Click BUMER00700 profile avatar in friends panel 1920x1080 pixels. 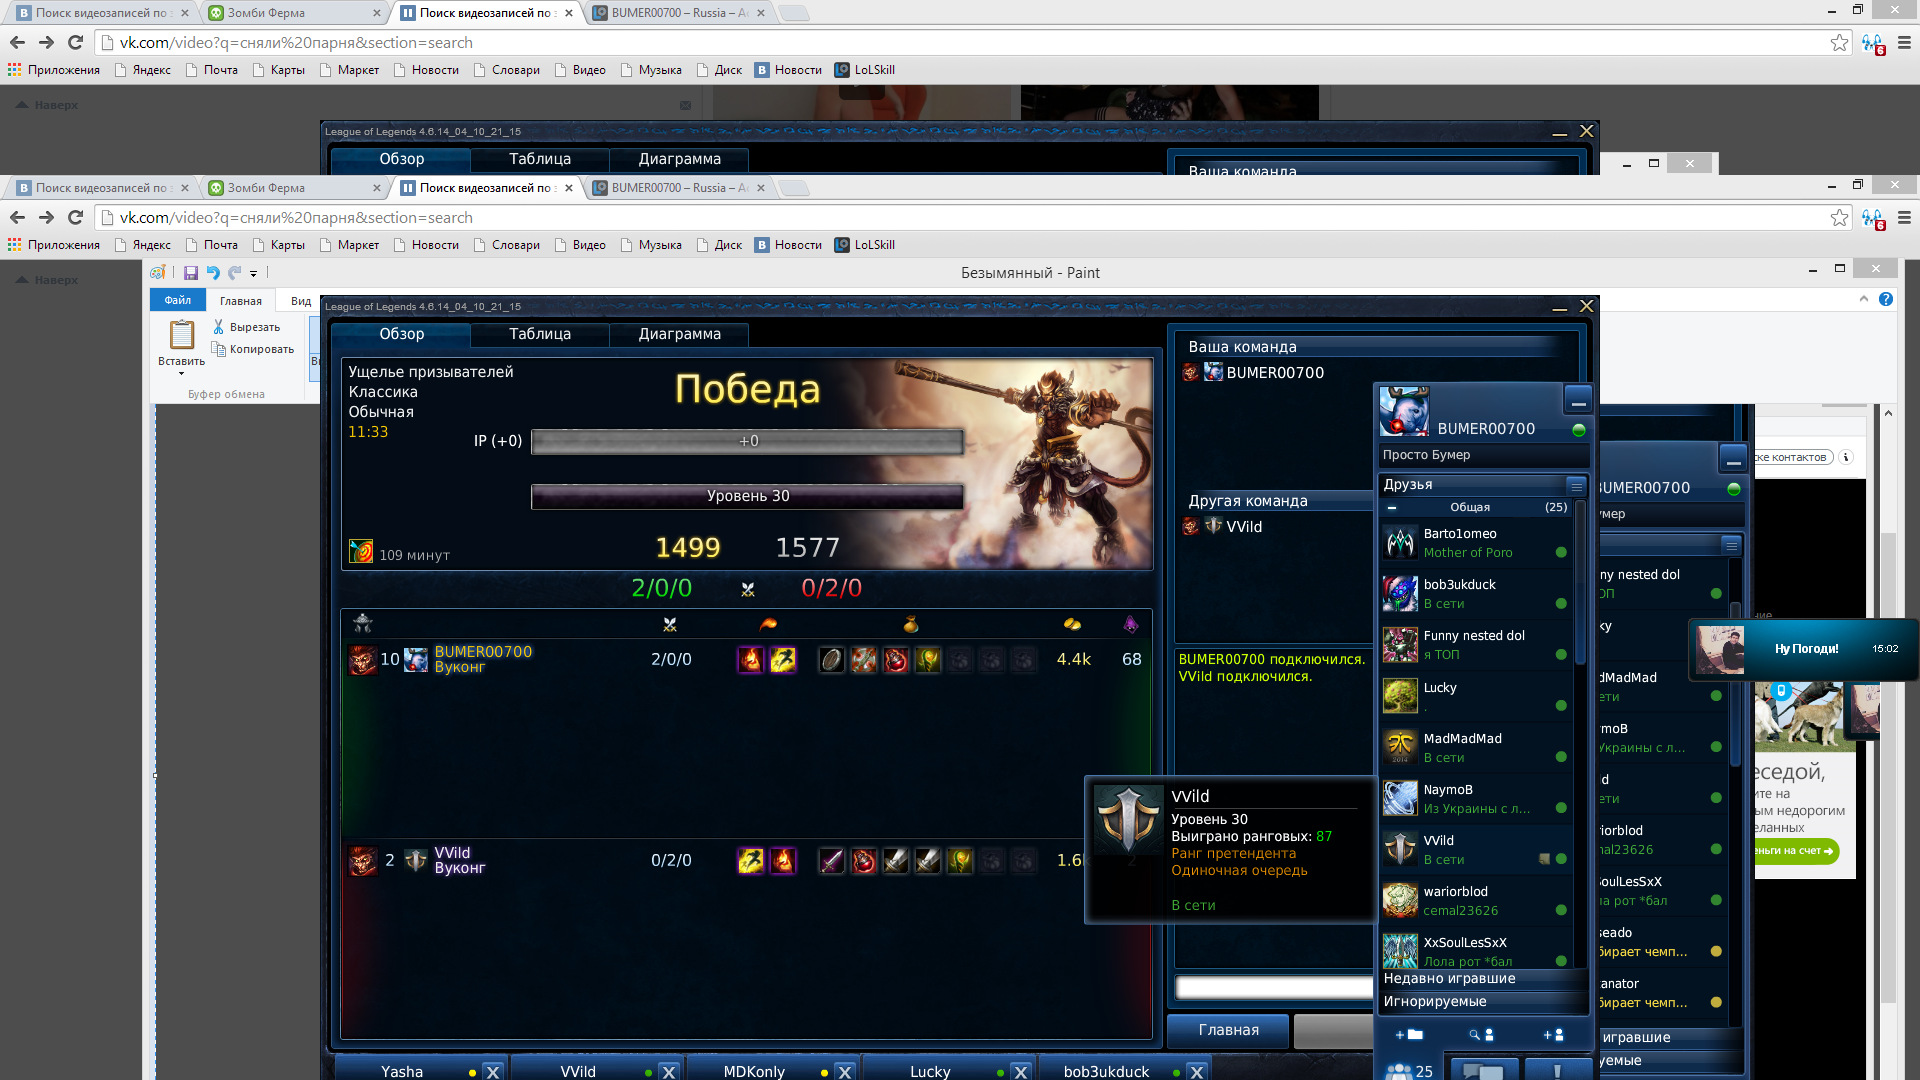click(1404, 411)
